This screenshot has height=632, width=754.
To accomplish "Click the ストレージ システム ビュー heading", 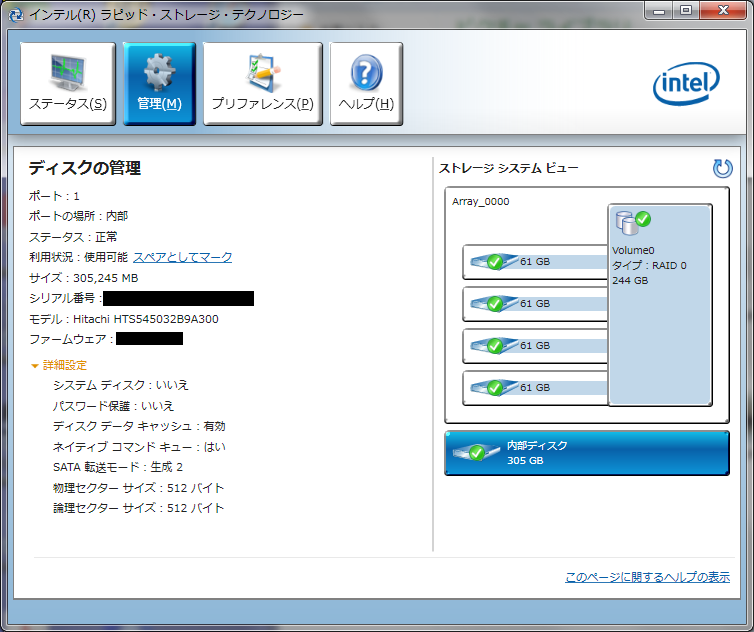I will pos(508,168).
